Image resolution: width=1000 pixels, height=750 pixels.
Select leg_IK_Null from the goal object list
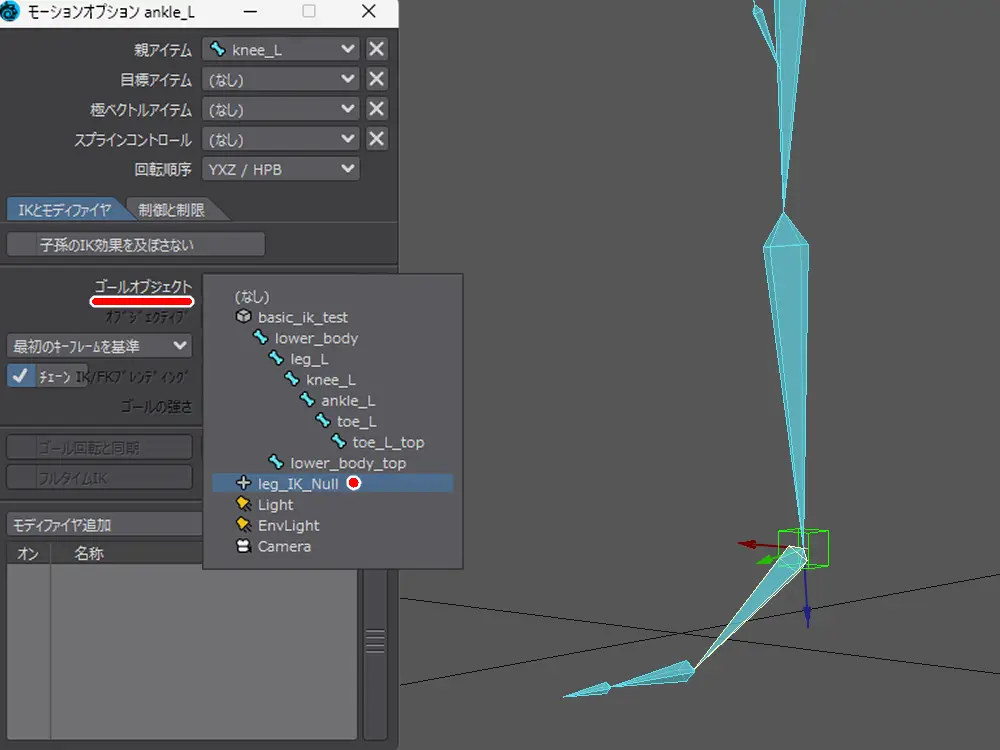298,484
